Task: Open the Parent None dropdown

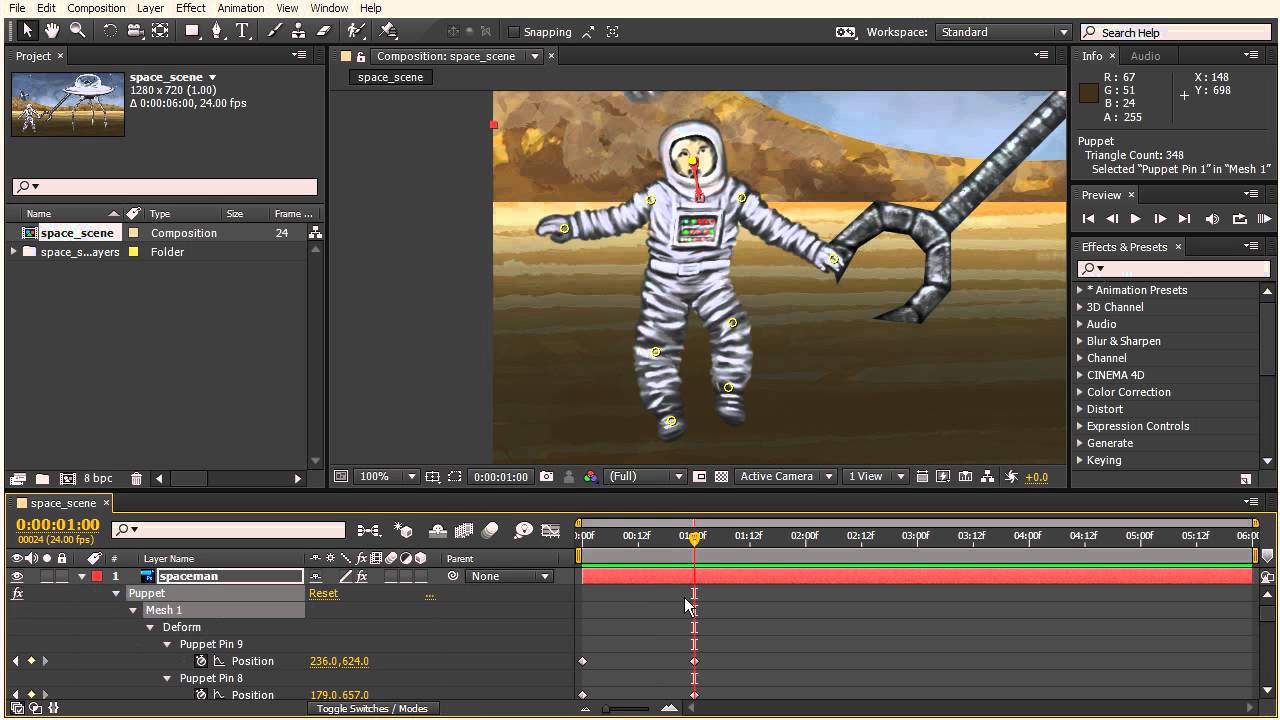Action: (511, 576)
